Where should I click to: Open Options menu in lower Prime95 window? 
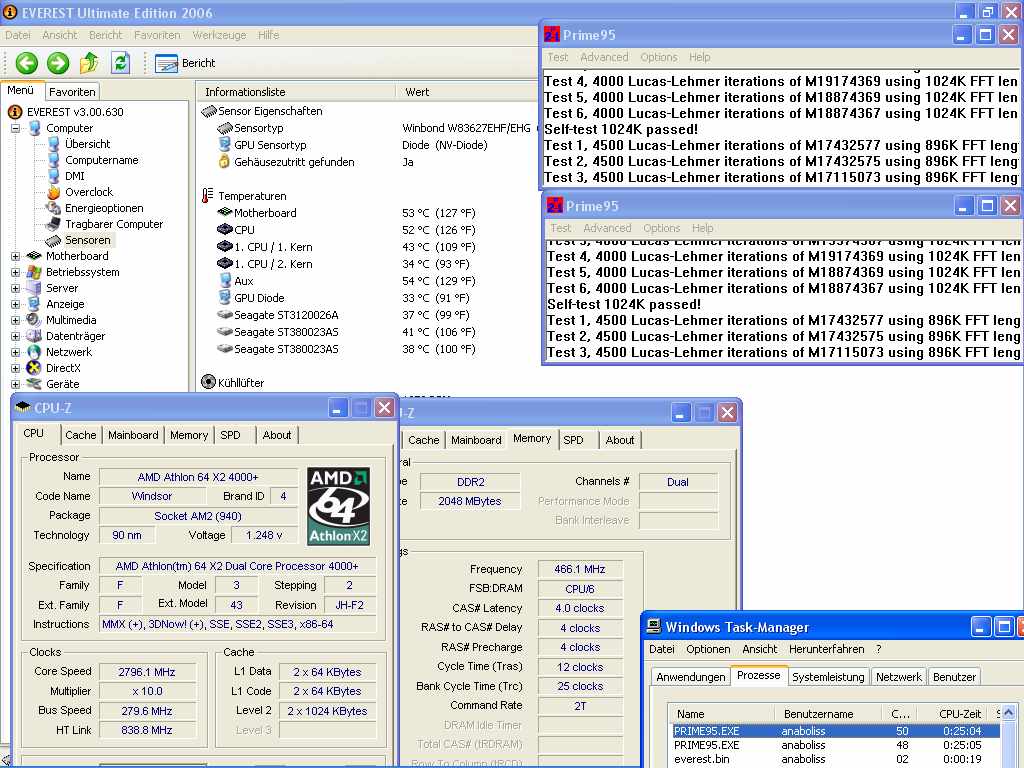coord(662,229)
